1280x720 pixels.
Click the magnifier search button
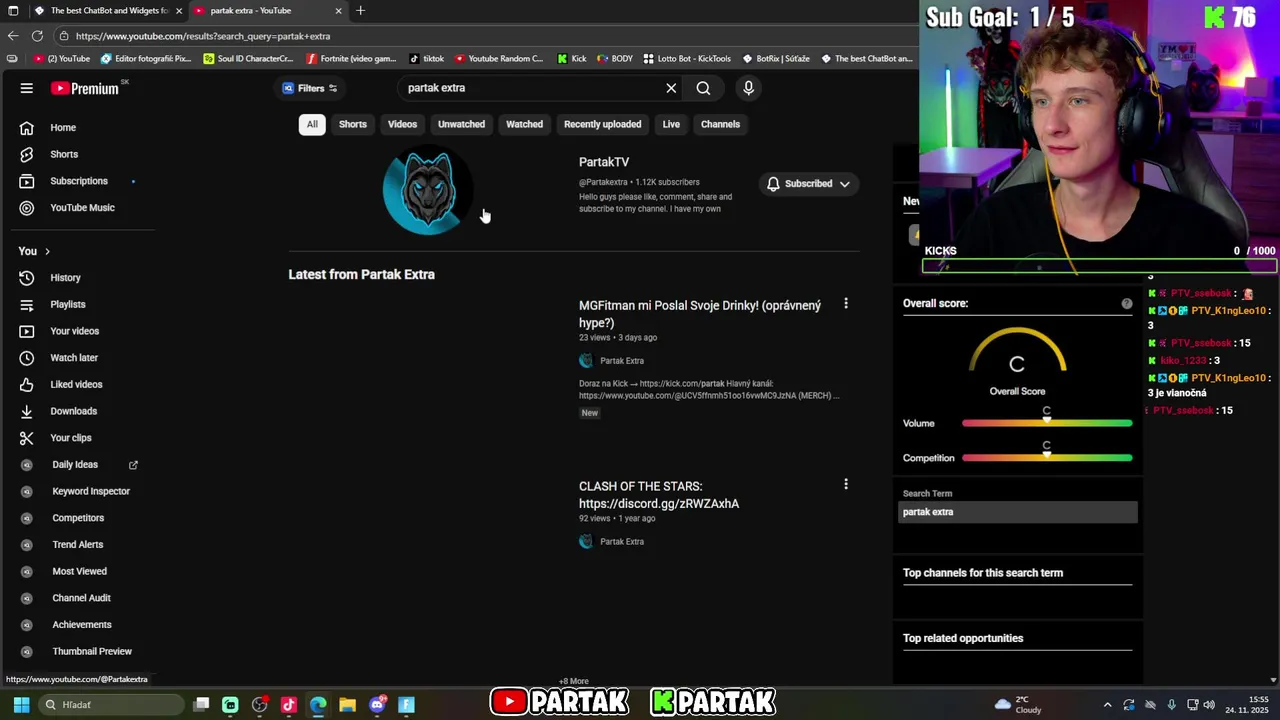coord(703,88)
